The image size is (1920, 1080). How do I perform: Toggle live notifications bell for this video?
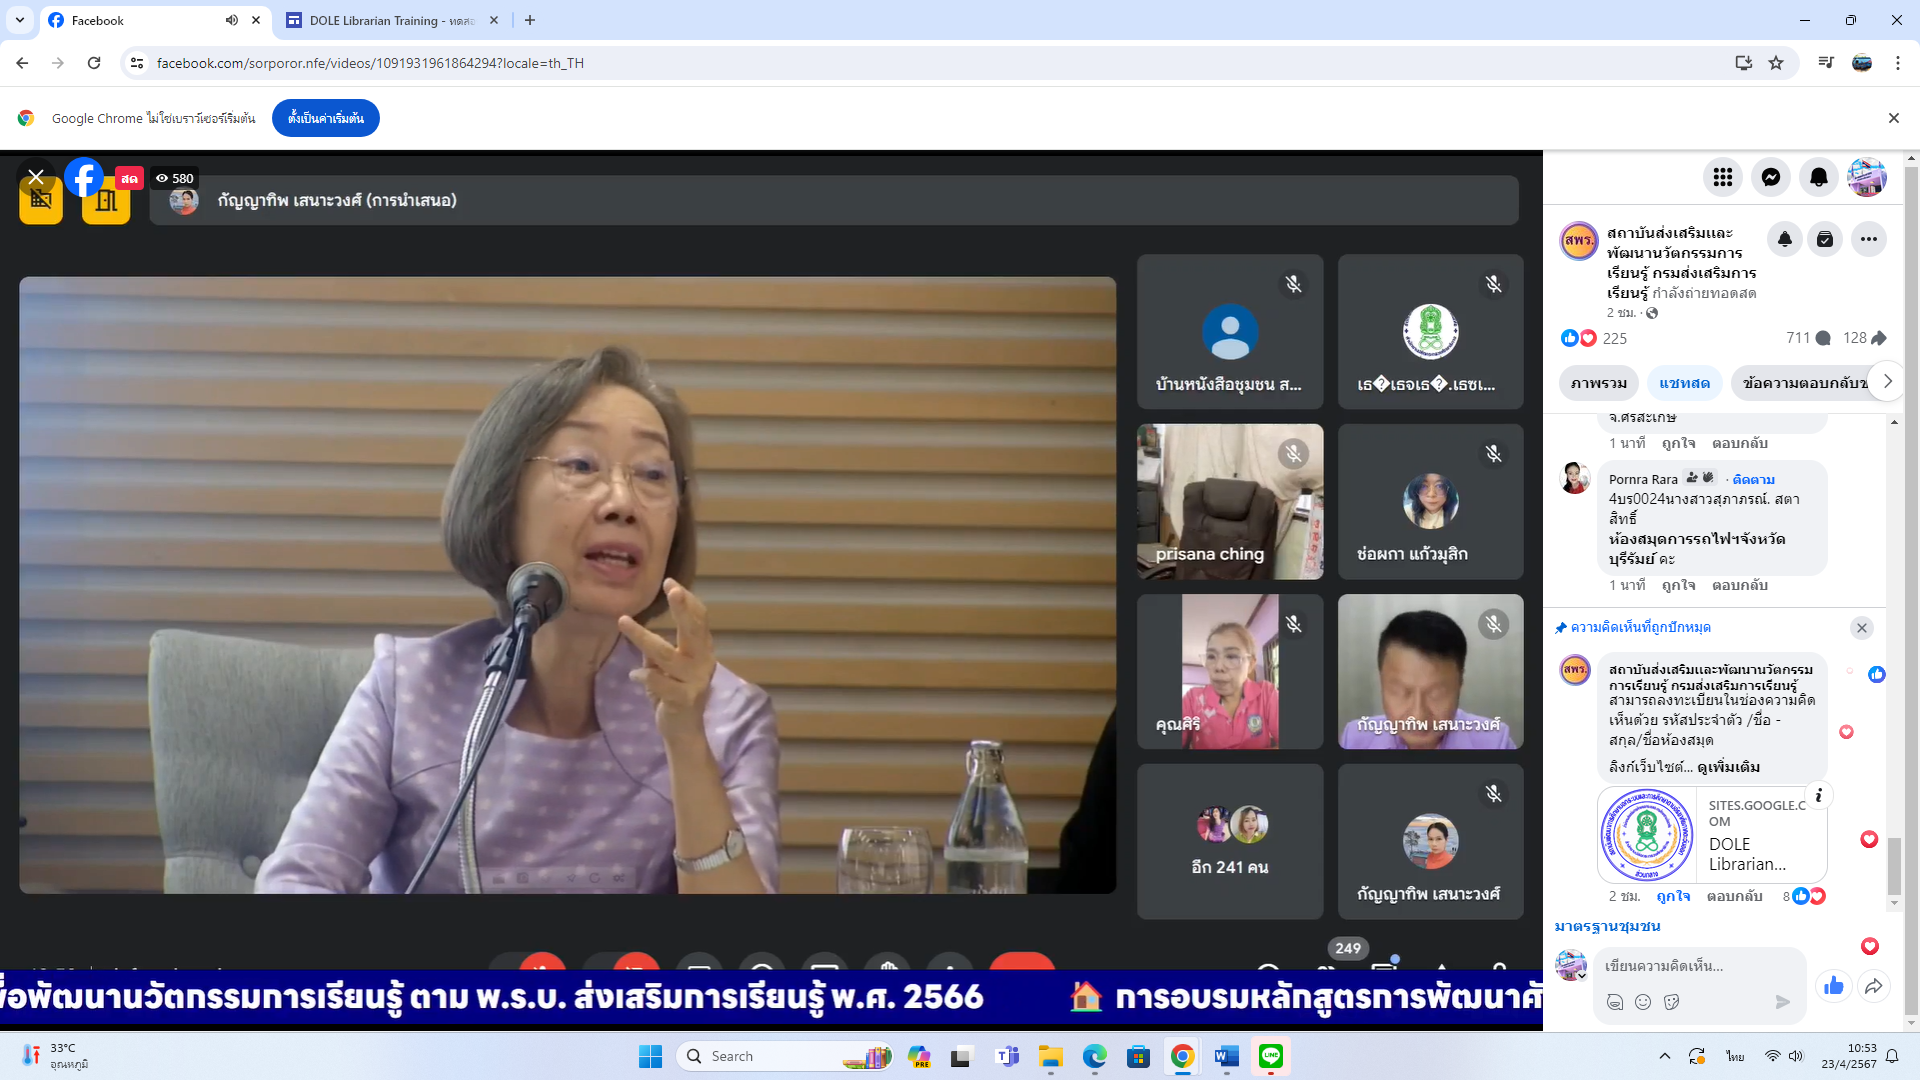1784,239
